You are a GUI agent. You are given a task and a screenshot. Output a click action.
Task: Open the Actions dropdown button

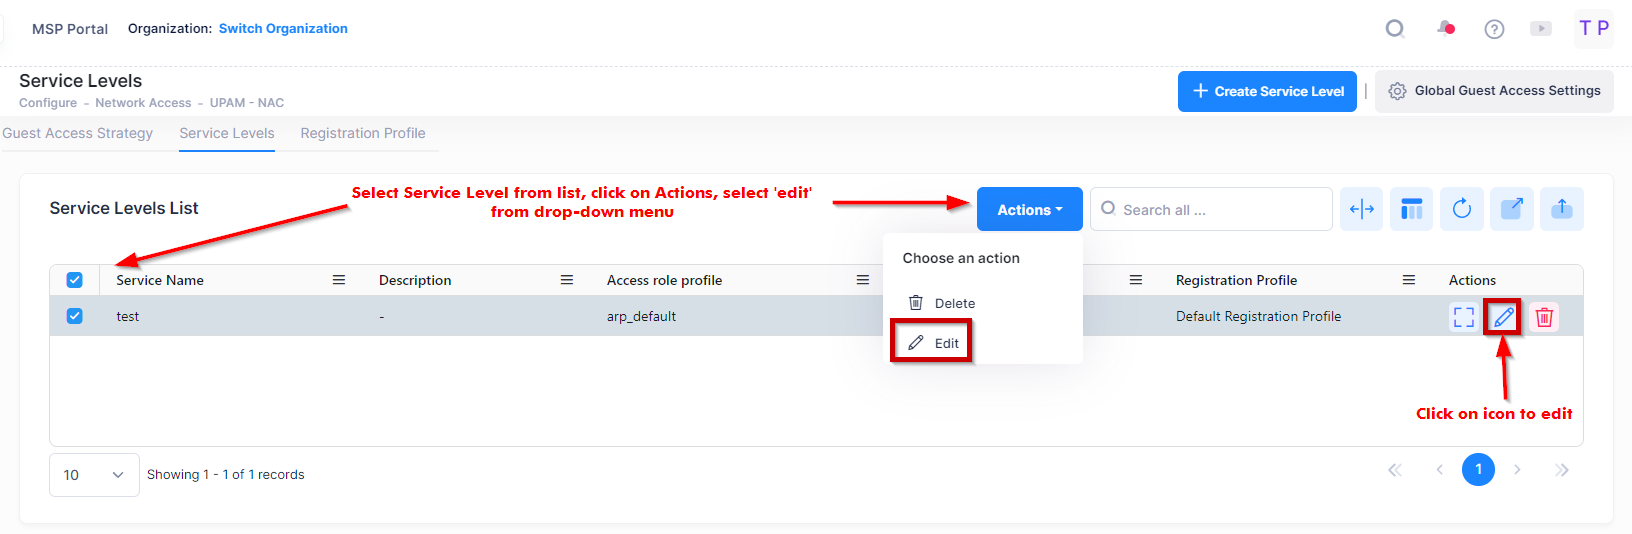(1029, 210)
